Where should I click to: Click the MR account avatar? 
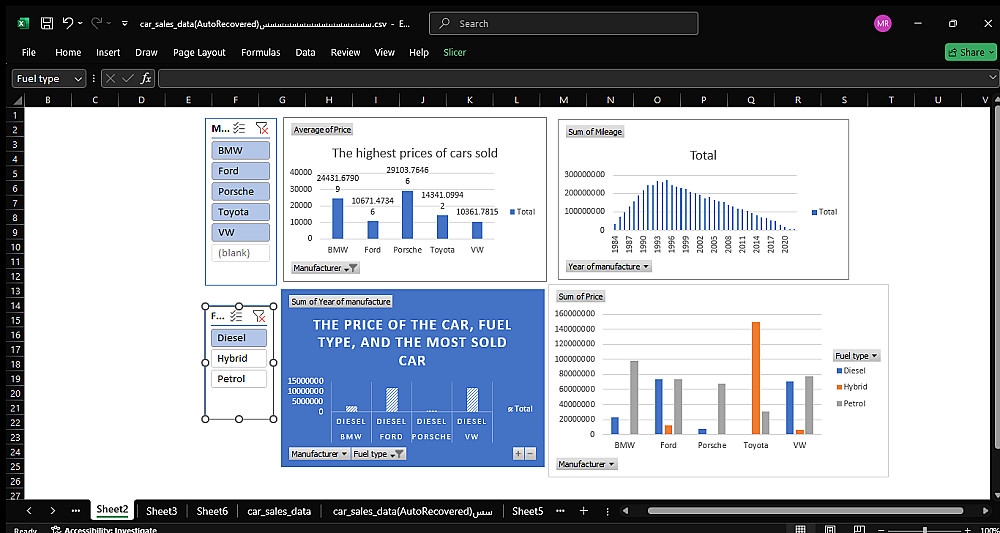pos(883,24)
